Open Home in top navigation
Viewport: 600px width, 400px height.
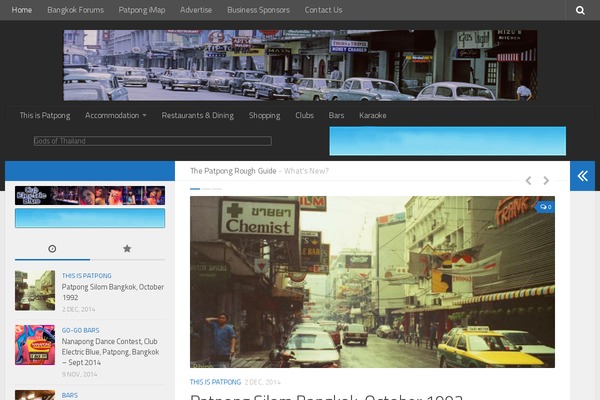(22, 10)
